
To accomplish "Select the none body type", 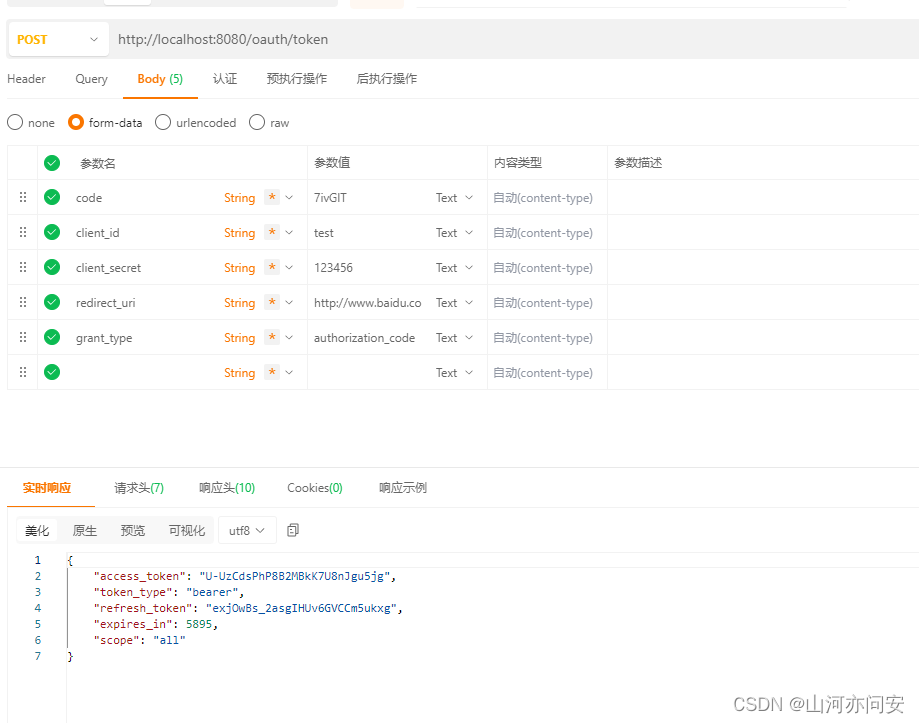I will [x=15, y=122].
